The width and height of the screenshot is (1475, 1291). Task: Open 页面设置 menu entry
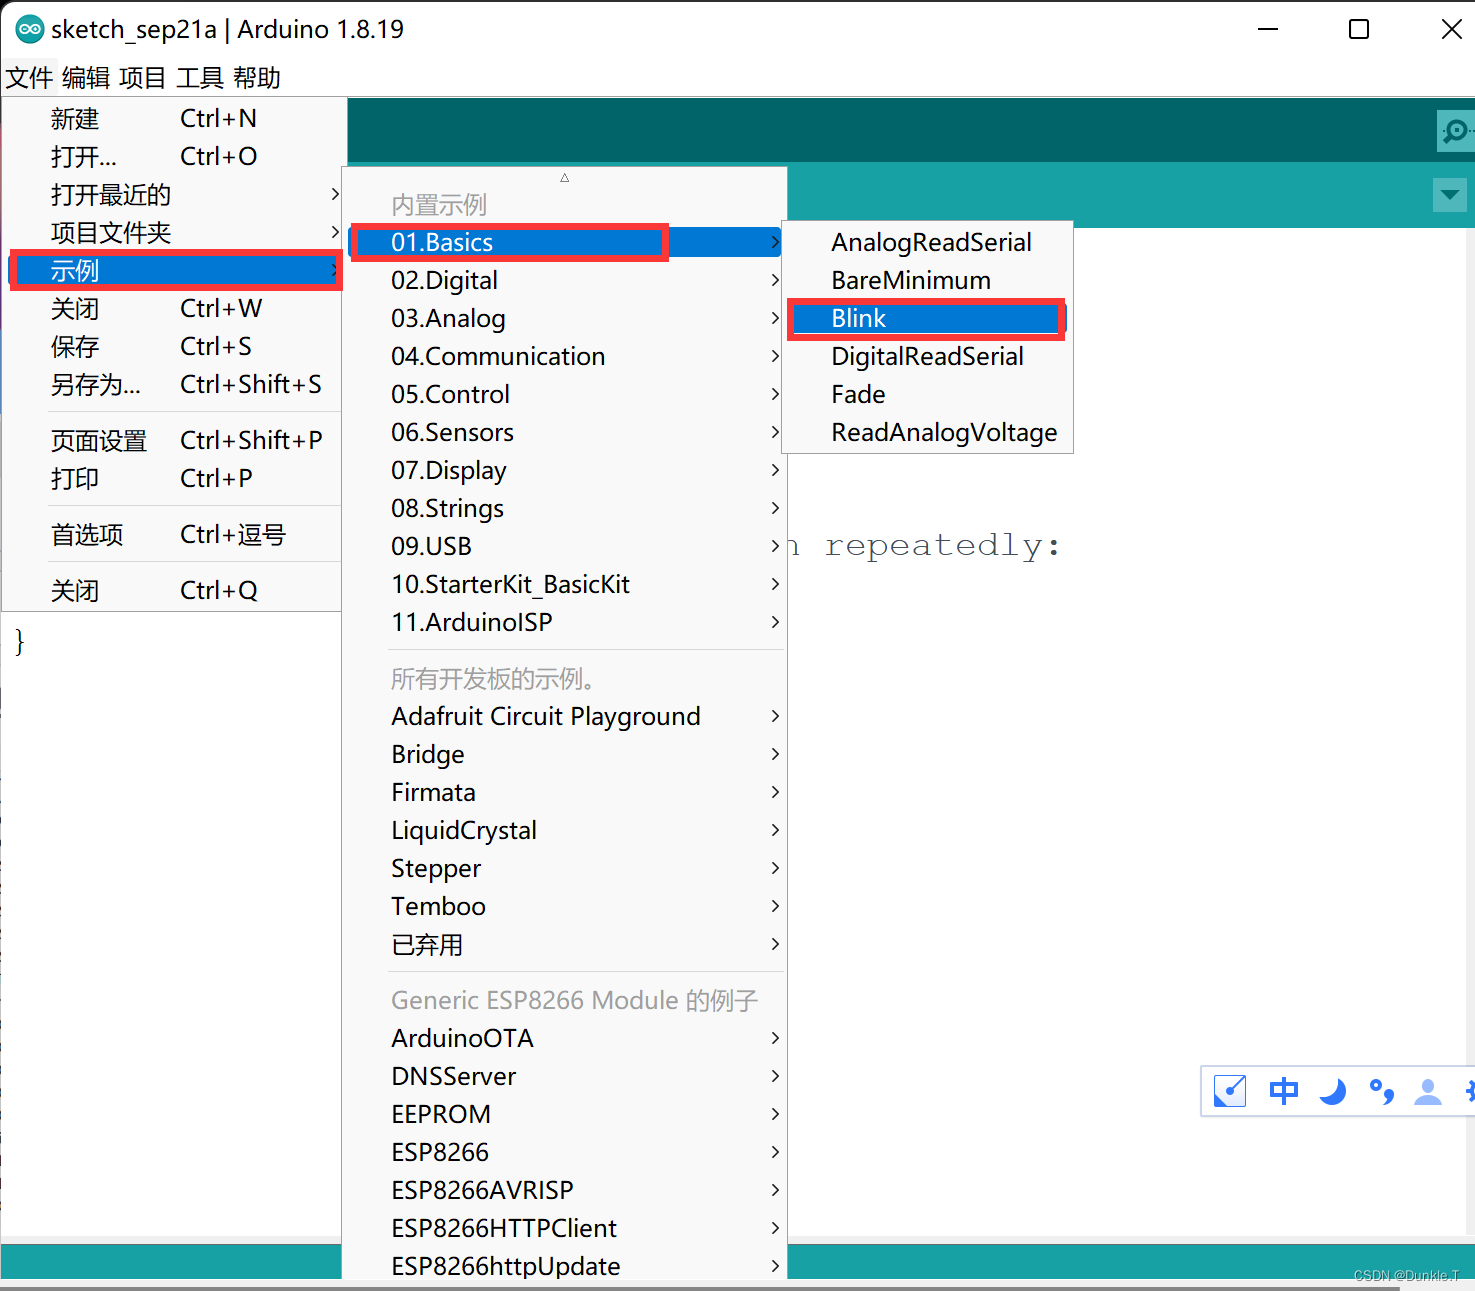(x=174, y=440)
